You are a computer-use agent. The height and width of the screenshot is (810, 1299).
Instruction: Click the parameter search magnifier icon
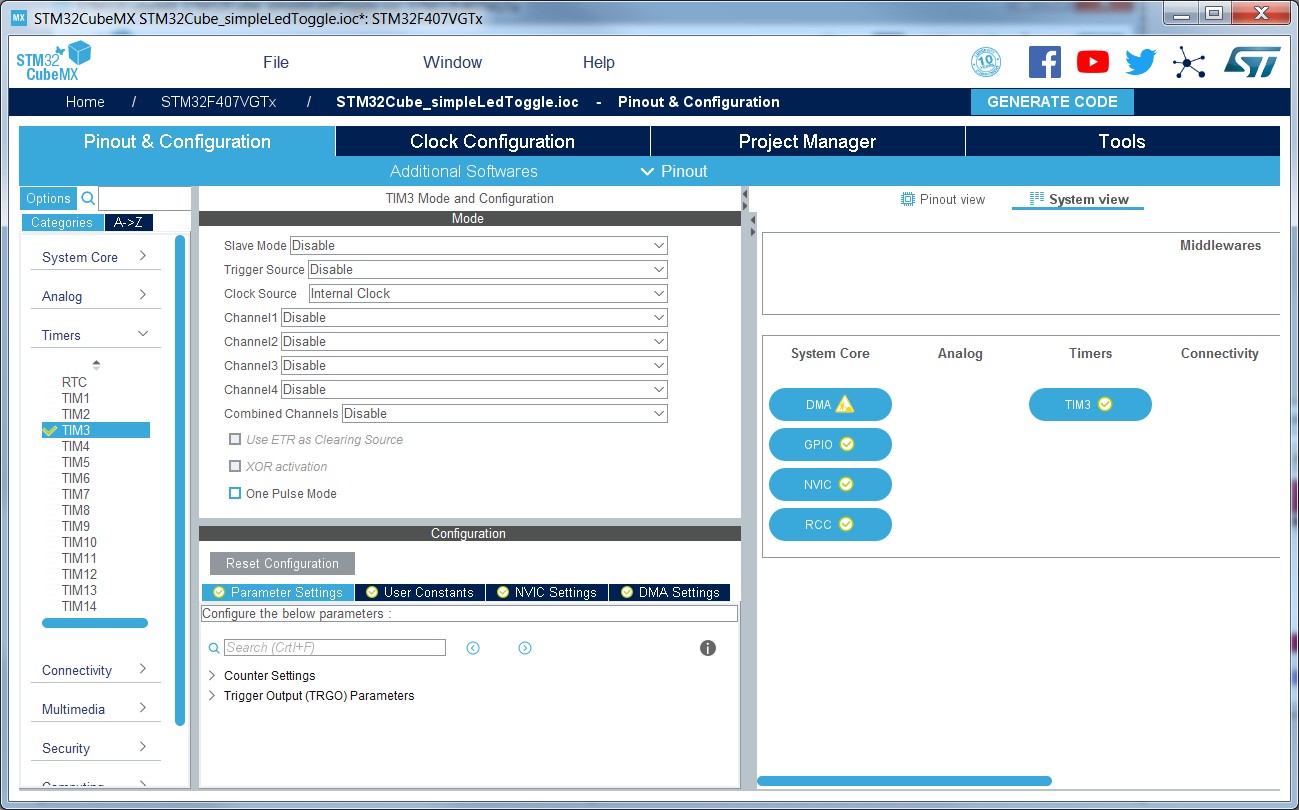click(x=213, y=648)
